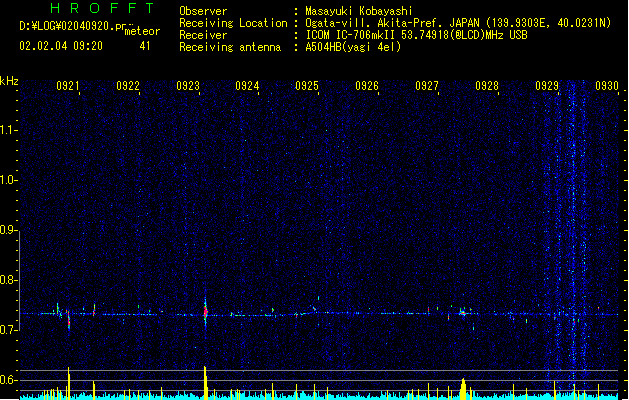Image resolution: width=629 pixels, height=400 pixels.
Task: Click the vertical noise band near 0929
Action: [x=573, y=237]
